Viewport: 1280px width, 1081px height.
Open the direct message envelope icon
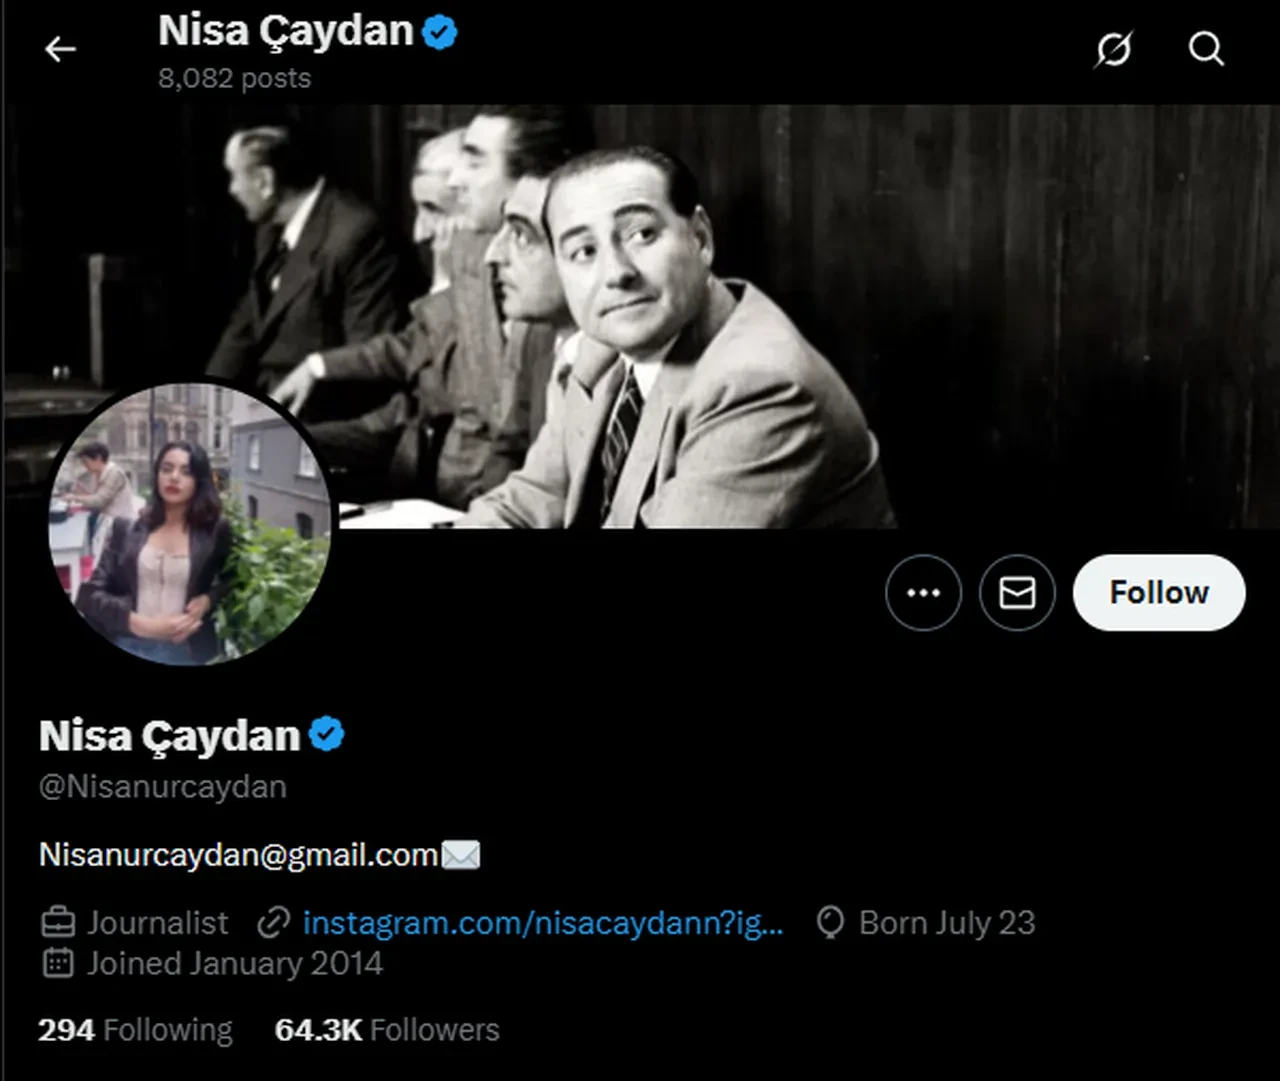(1017, 592)
